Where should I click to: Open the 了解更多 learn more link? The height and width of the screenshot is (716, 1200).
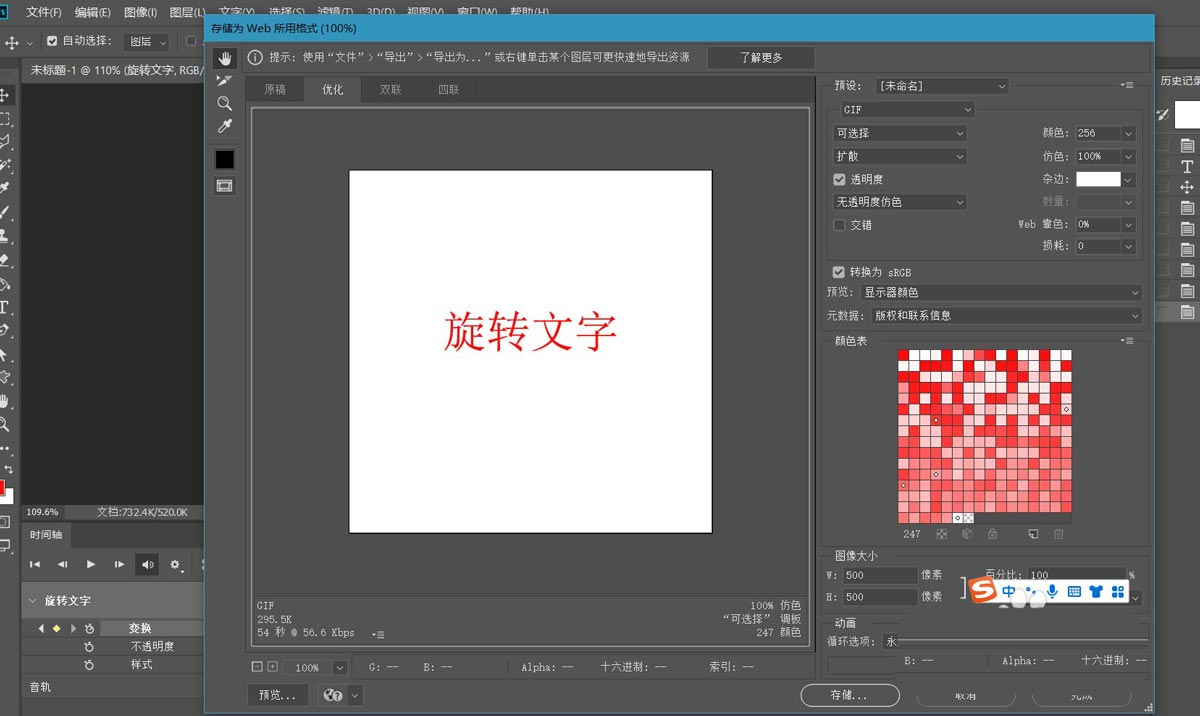tap(760, 57)
